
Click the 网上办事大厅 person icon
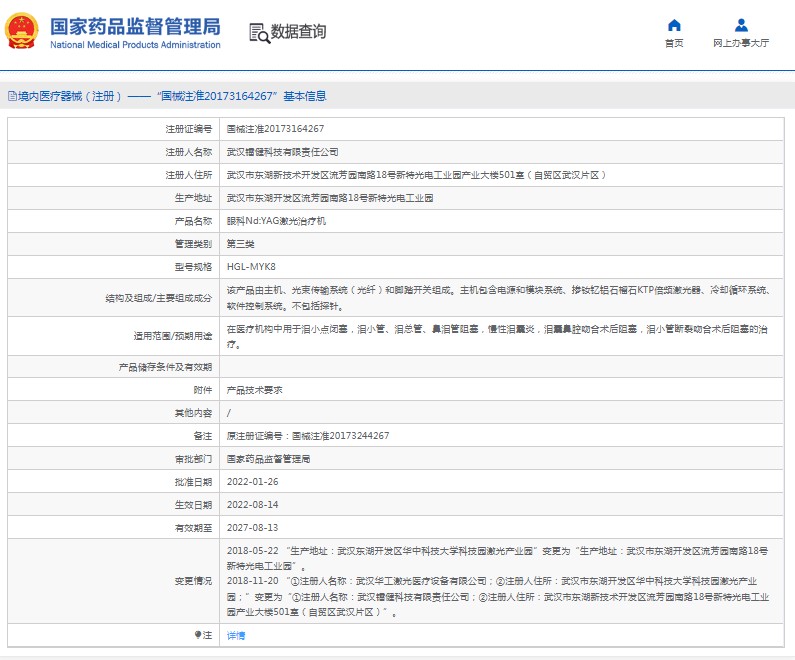(741, 25)
